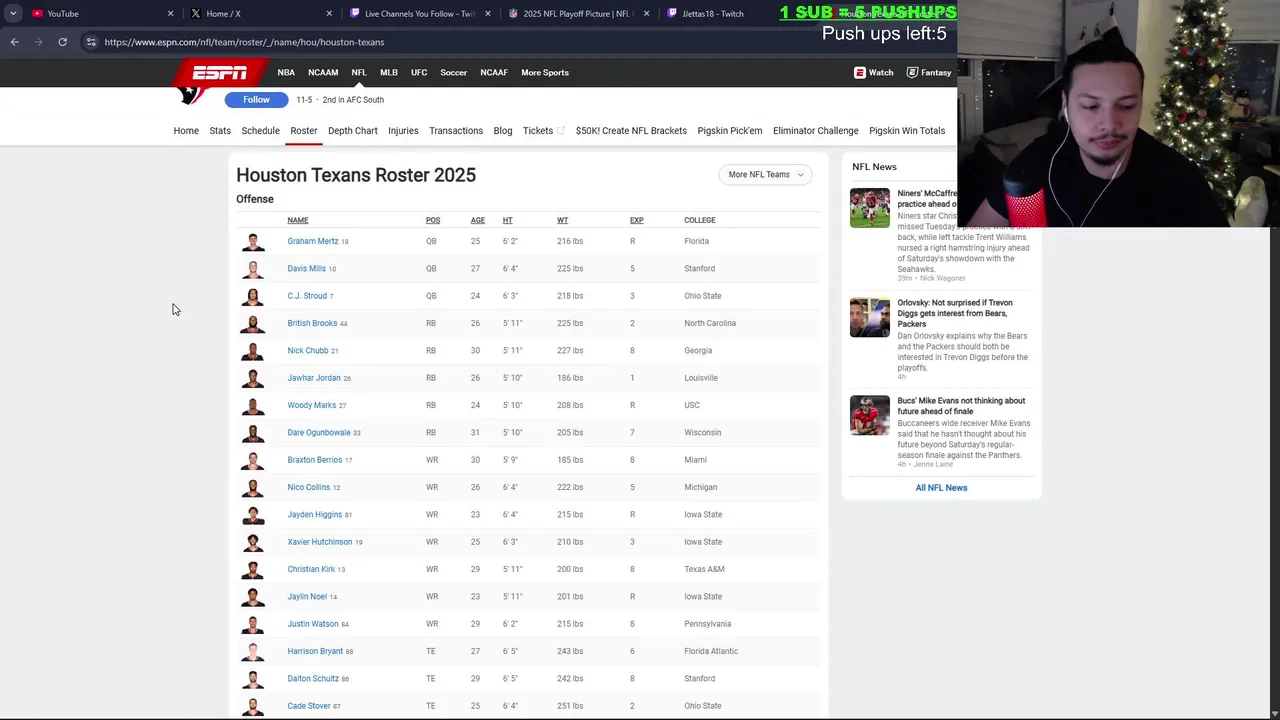The width and height of the screenshot is (1280, 720).
Task: Click British Brooks headshot icon
Action: point(253,323)
